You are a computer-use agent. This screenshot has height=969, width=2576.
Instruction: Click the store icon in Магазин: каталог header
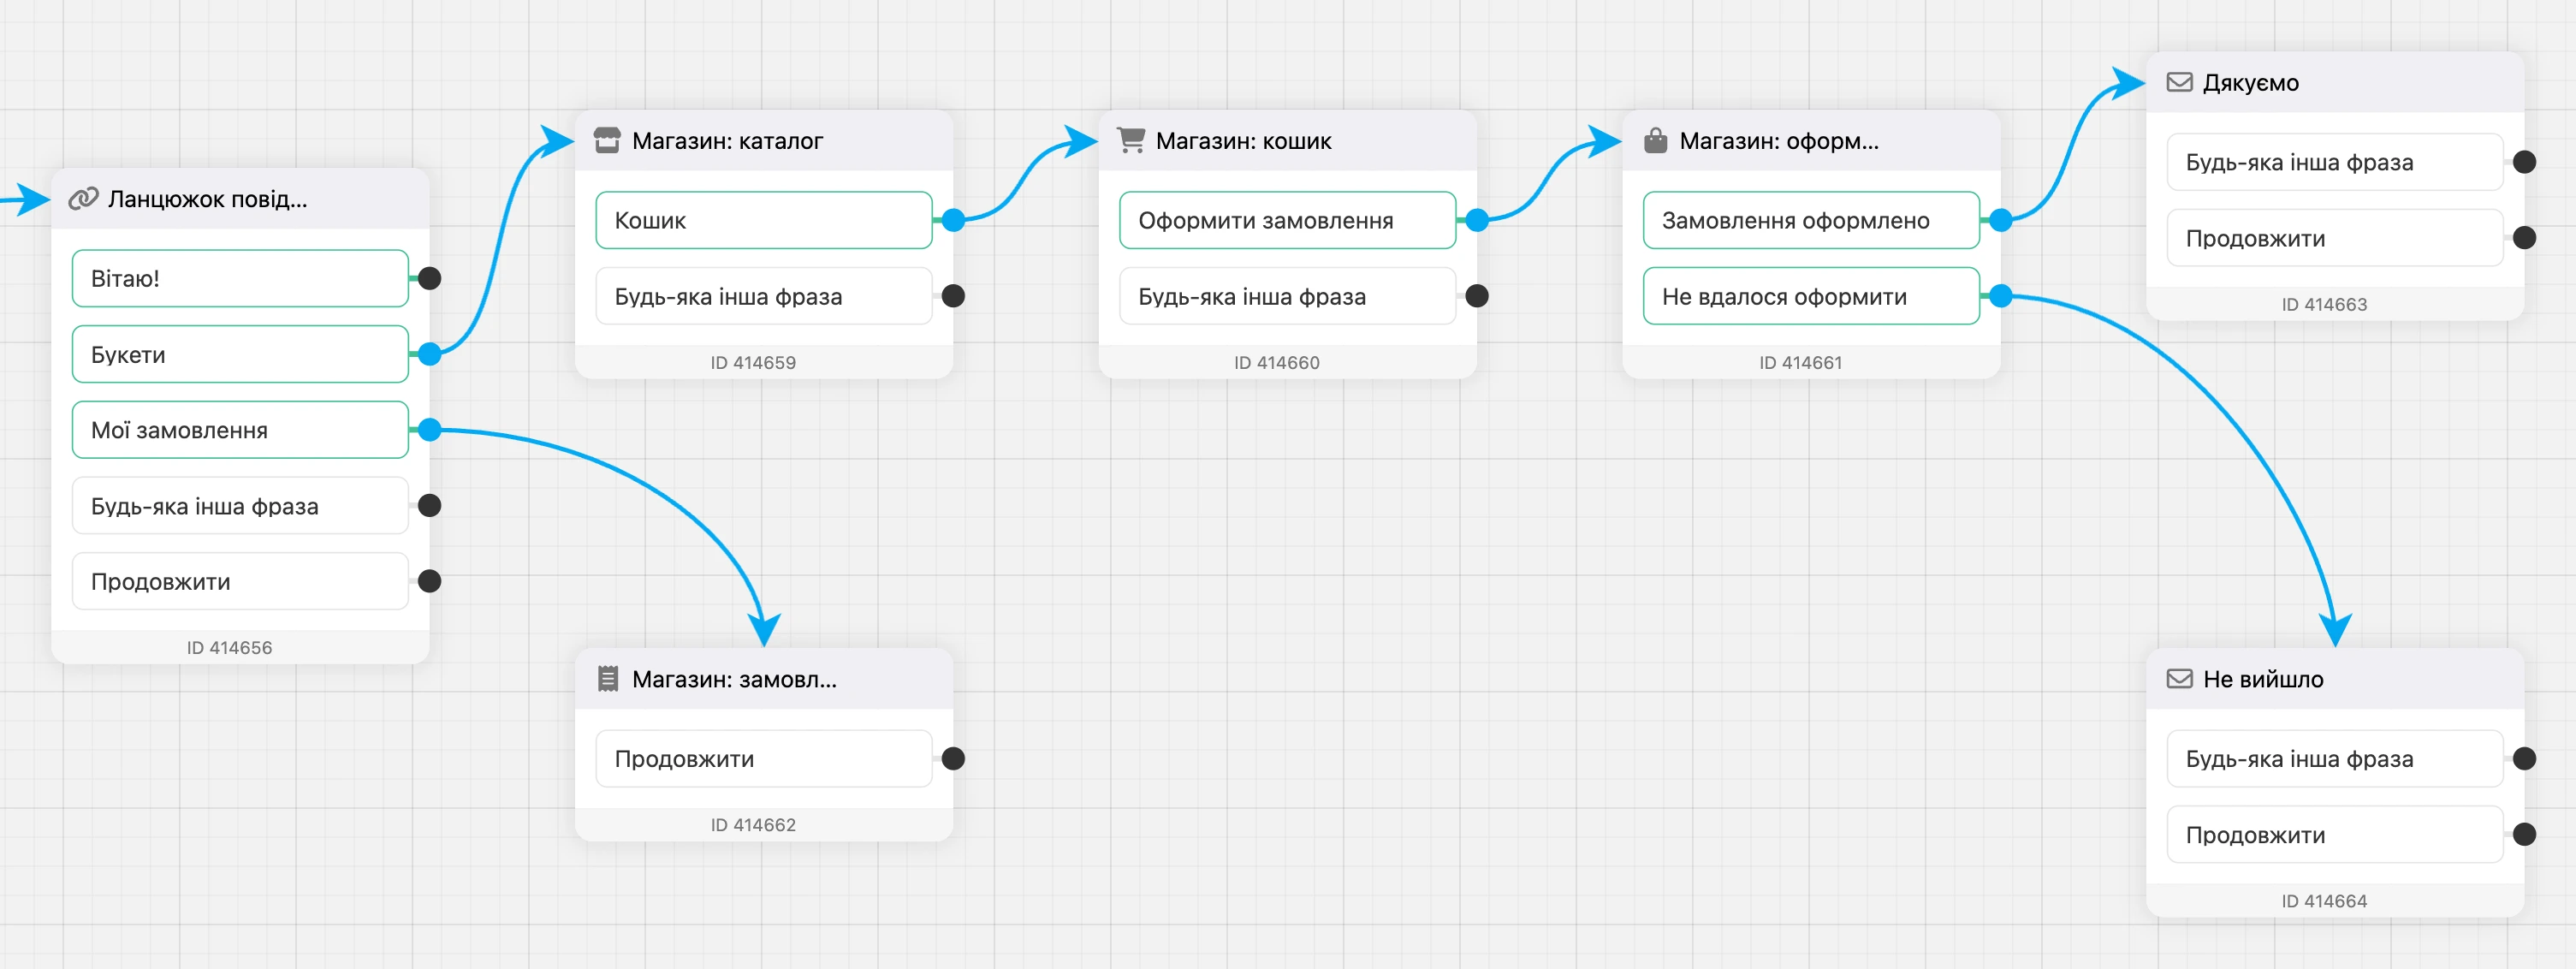pos(607,140)
